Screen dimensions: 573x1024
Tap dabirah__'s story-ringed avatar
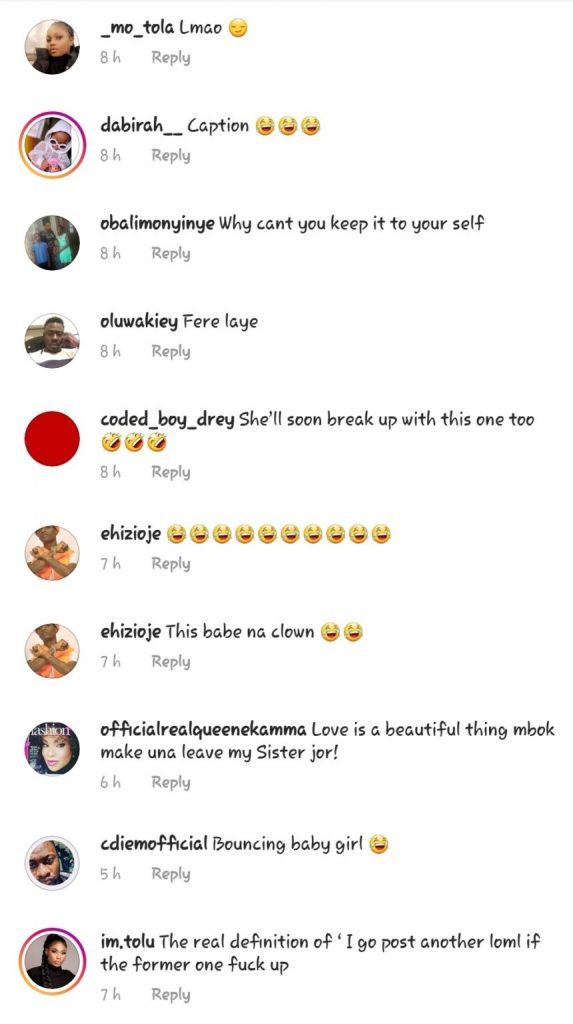[52, 144]
